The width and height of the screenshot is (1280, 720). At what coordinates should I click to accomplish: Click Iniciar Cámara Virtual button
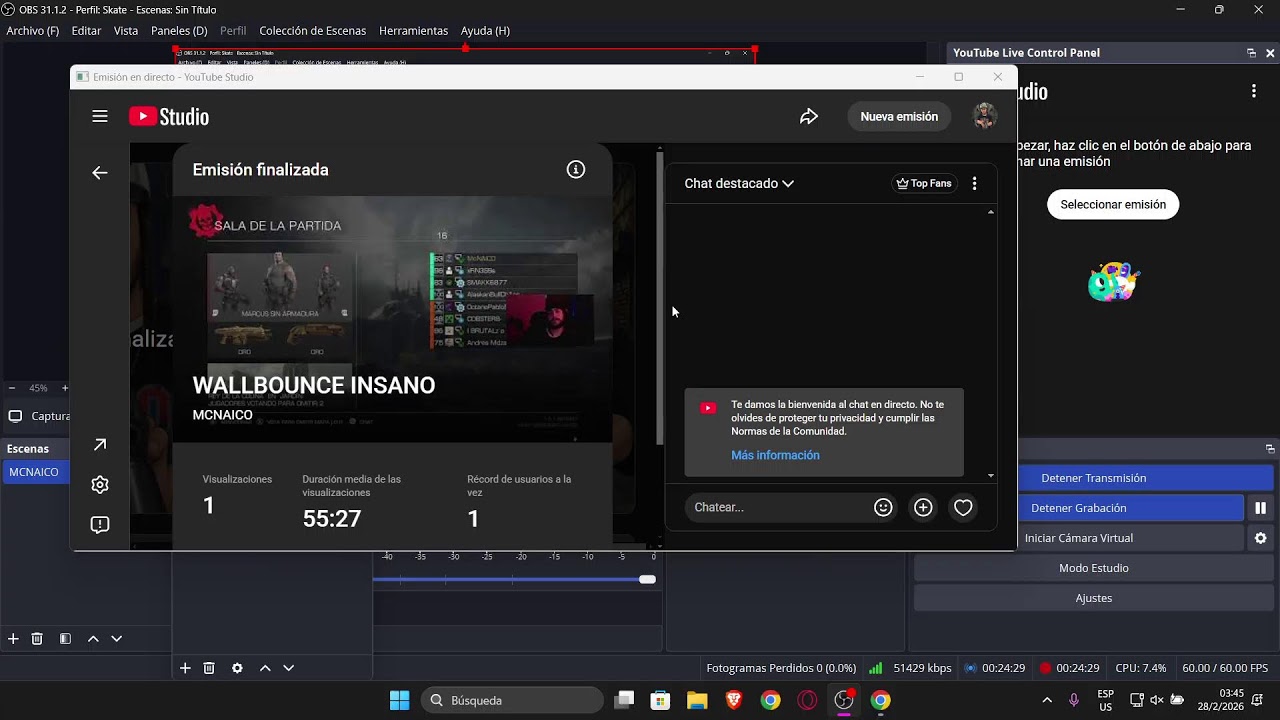pyautogui.click(x=1079, y=538)
